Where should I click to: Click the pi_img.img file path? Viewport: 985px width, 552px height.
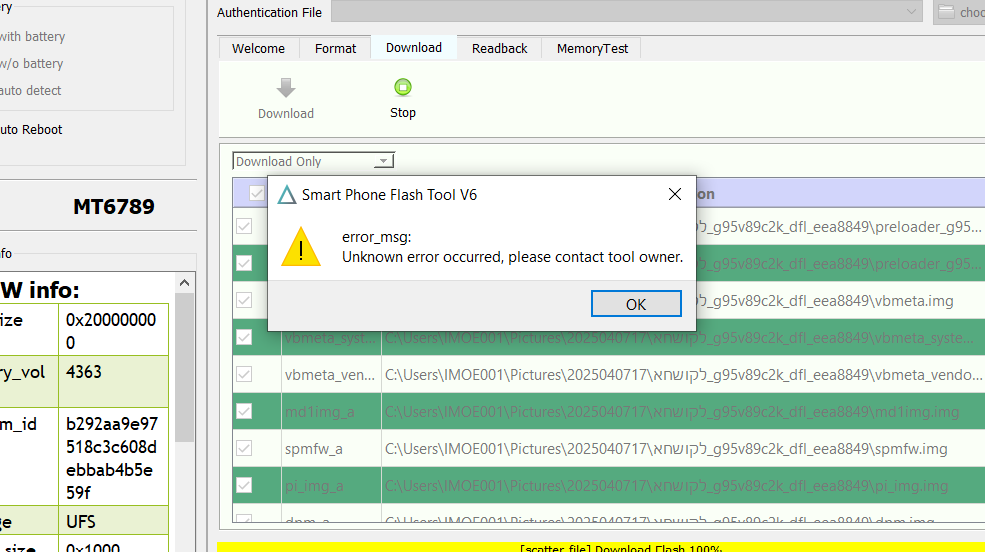tap(666, 486)
